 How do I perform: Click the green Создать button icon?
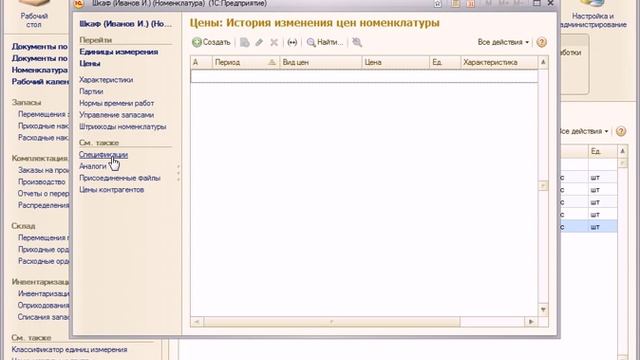click(x=197, y=42)
